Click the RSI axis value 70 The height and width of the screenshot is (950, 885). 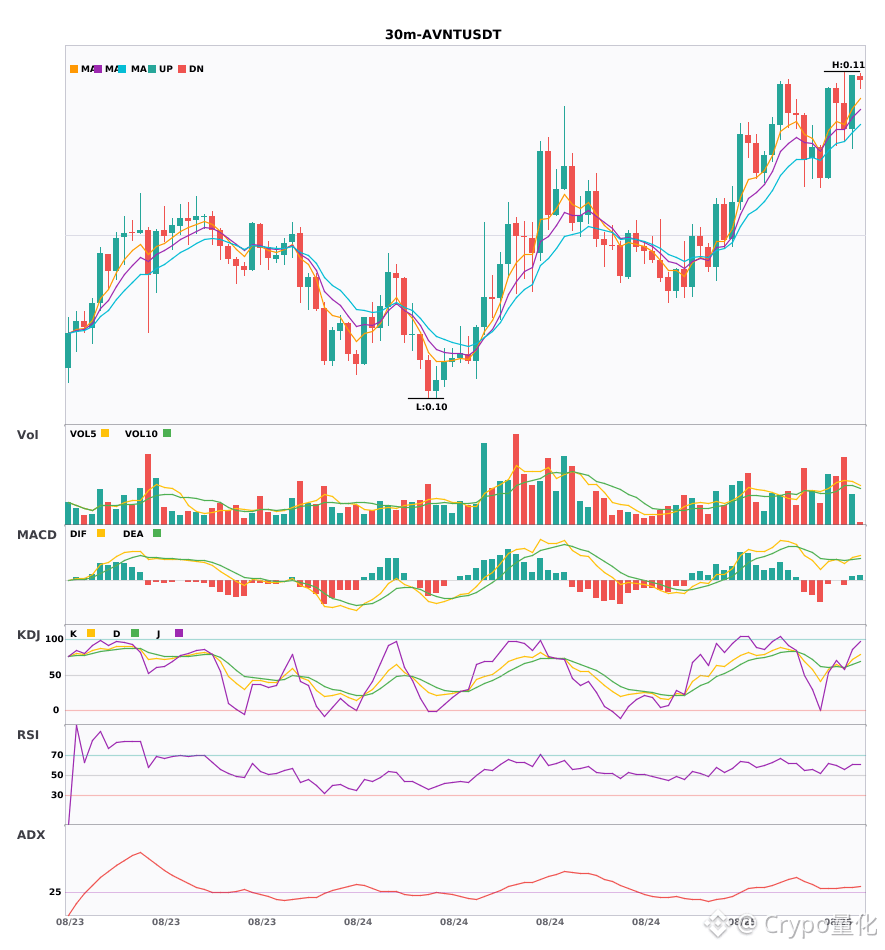click(x=57, y=755)
